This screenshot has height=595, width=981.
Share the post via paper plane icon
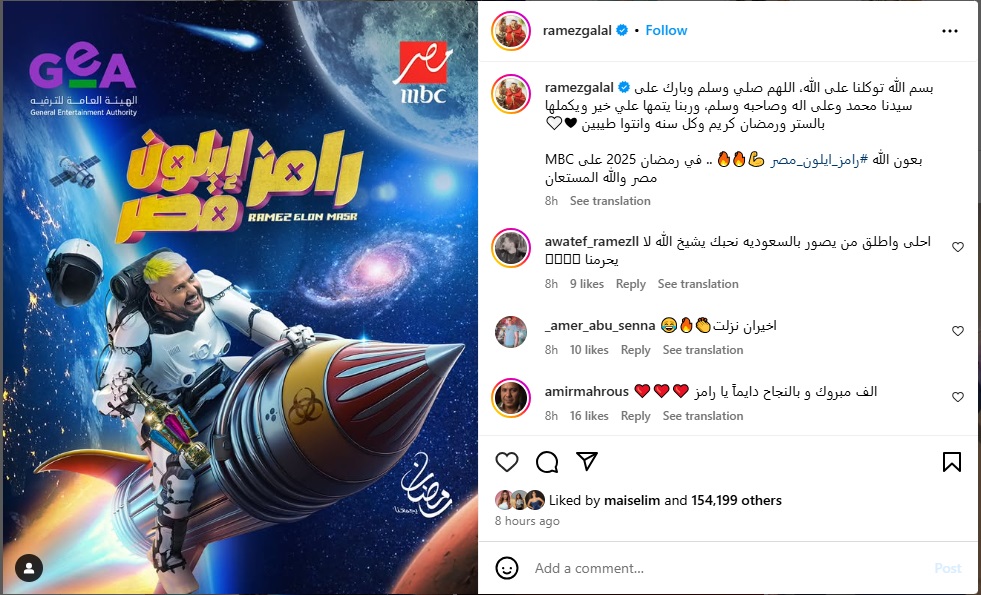tap(587, 462)
